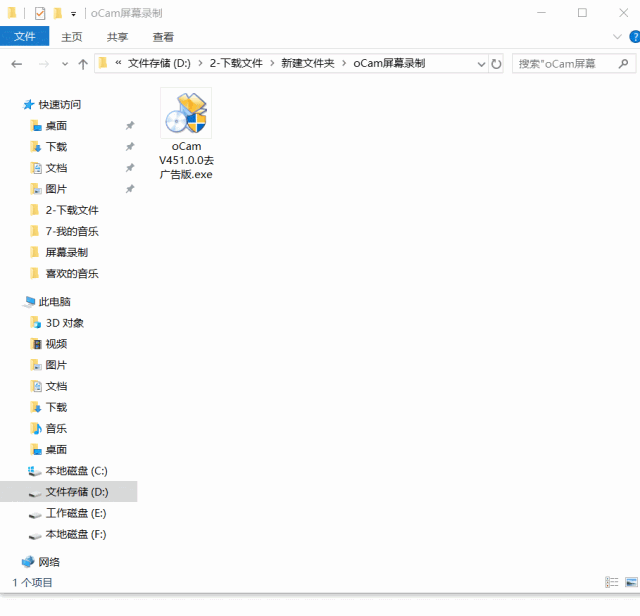Screen dimensions: 640x616
Task: Open the 文件 ribbon tab
Action: click(24, 37)
